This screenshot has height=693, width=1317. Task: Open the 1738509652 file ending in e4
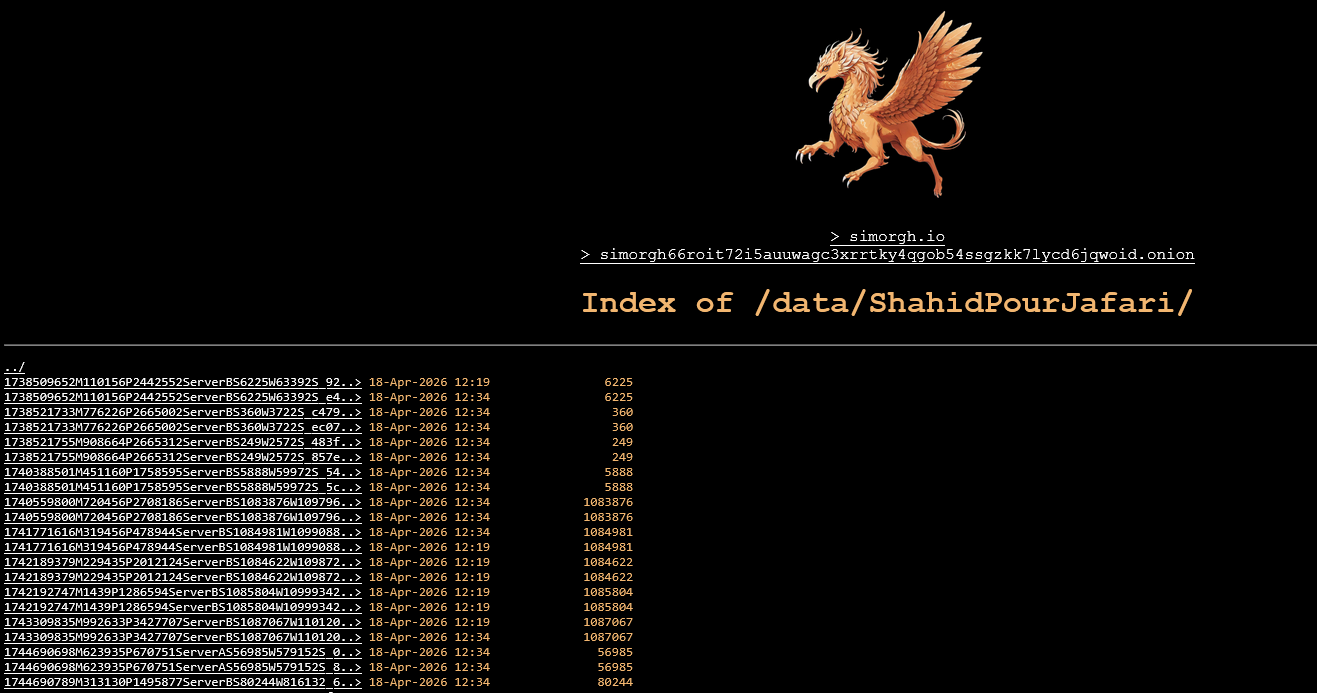(182, 397)
